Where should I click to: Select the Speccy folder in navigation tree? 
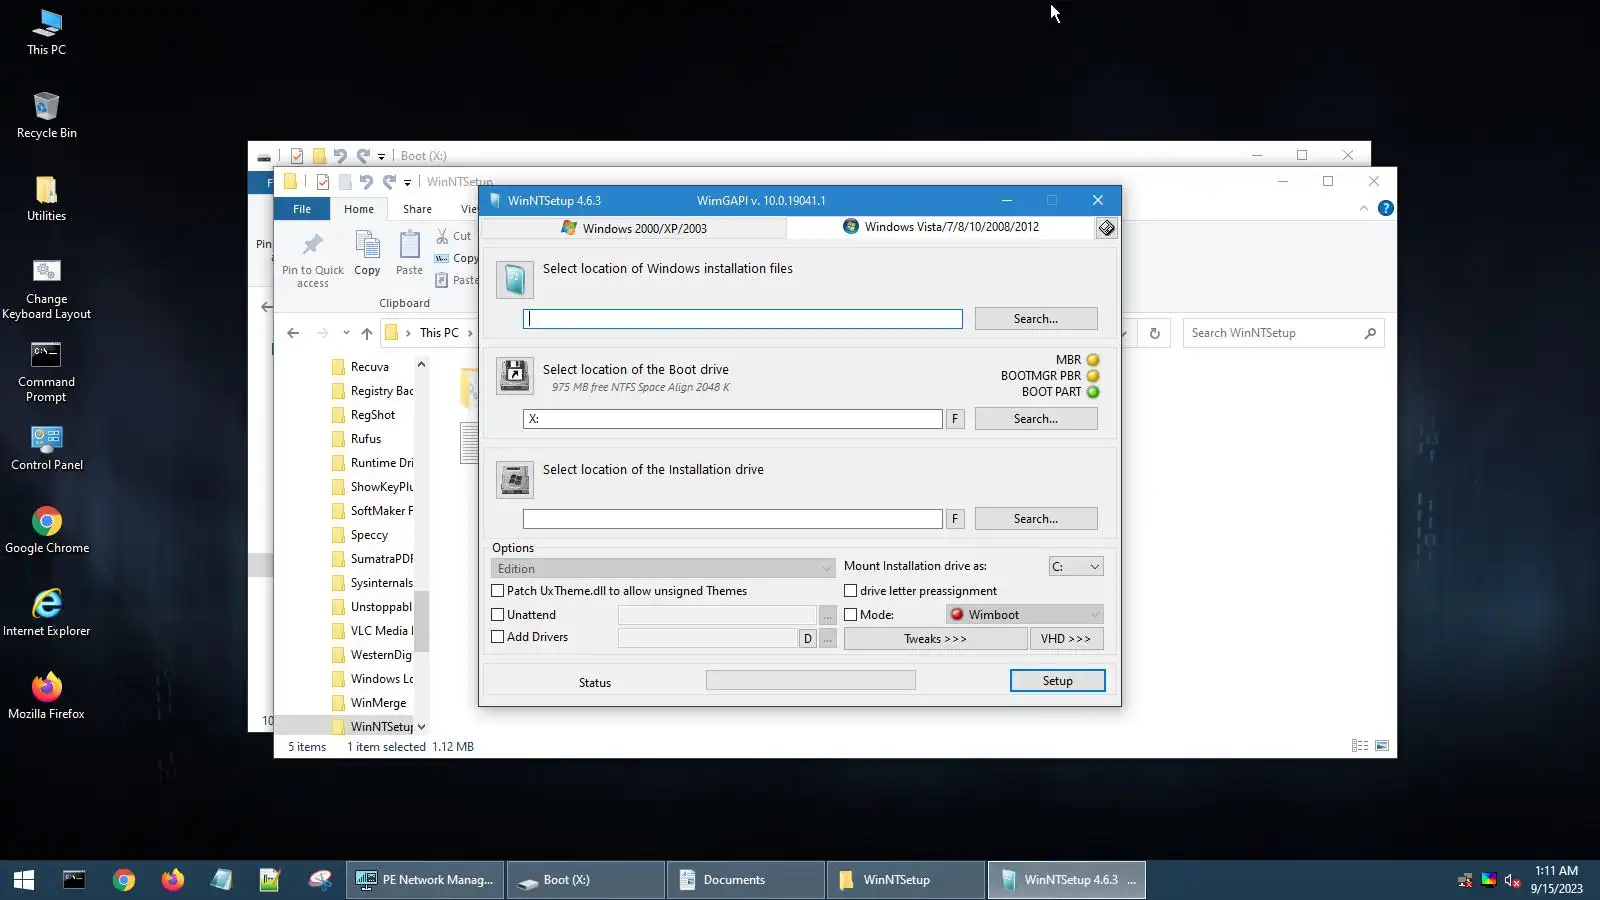[x=371, y=535]
